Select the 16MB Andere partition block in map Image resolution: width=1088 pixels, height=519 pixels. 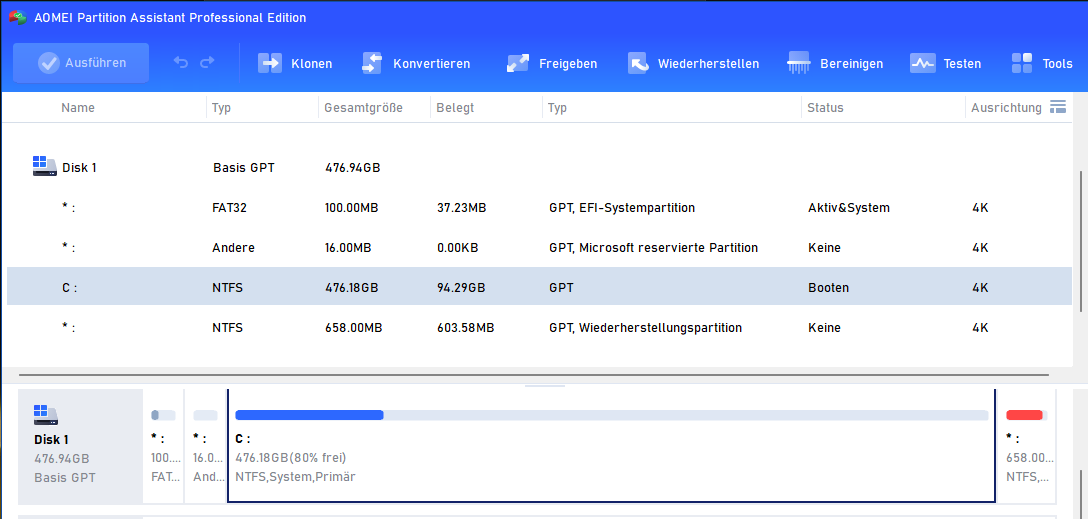pyautogui.click(x=206, y=446)
